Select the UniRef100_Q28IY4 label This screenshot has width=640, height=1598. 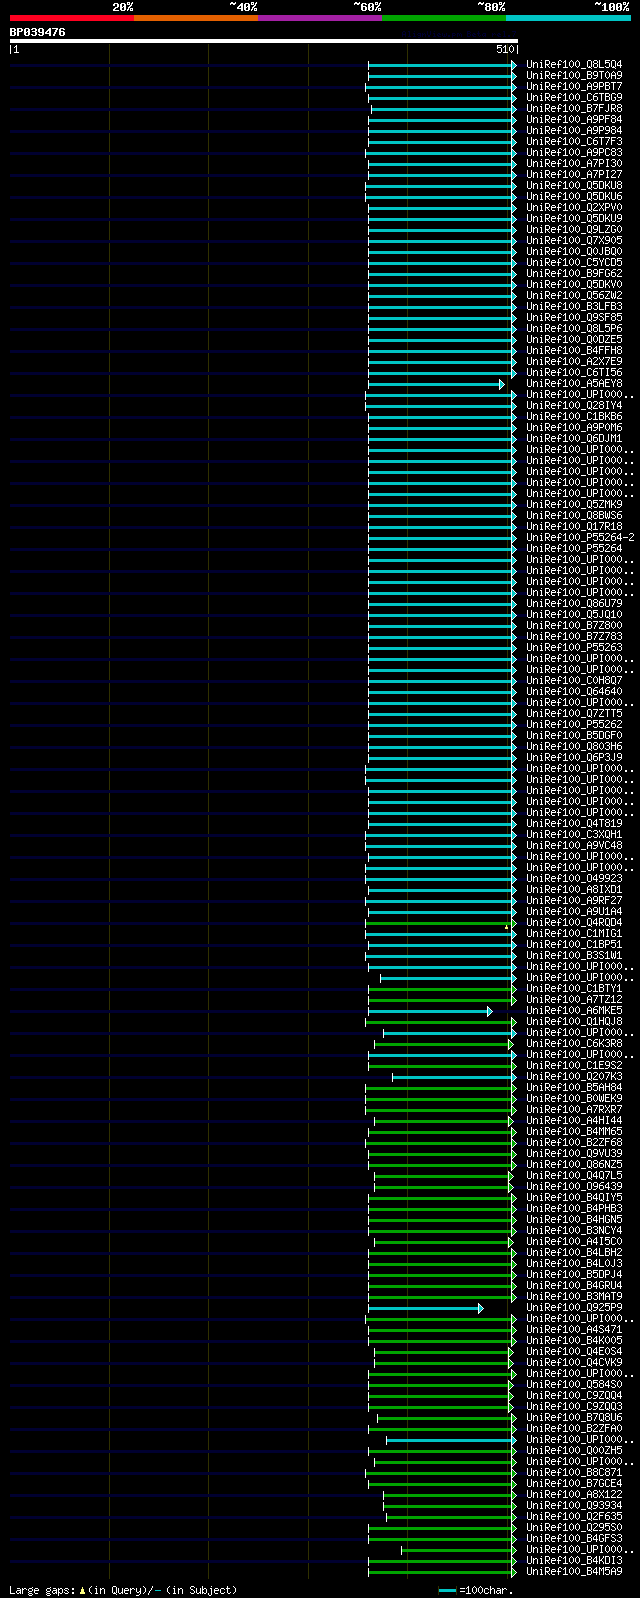click(574, 406)
